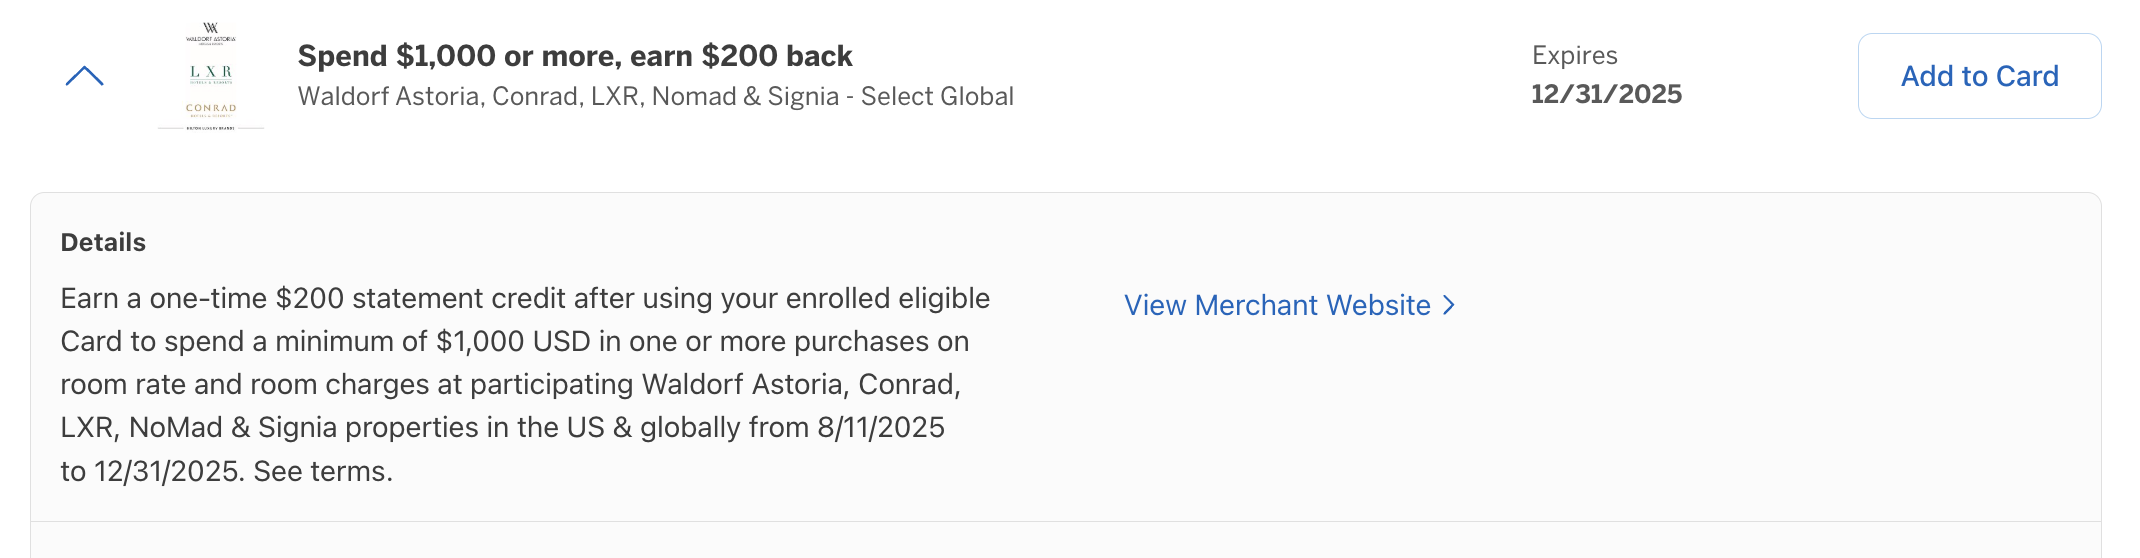
Task: Click the Hilton luxury brands line under the logos
Action: coord(211,128)
